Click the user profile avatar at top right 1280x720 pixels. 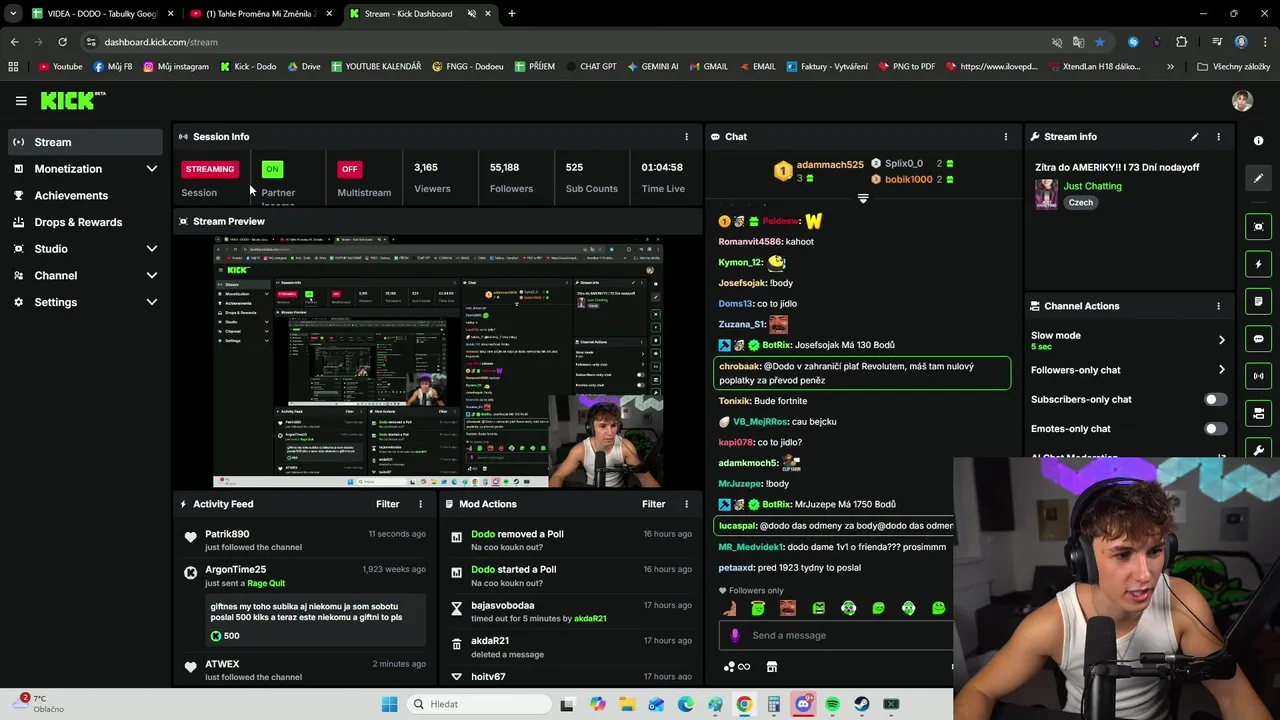(x=1242, y=100)
